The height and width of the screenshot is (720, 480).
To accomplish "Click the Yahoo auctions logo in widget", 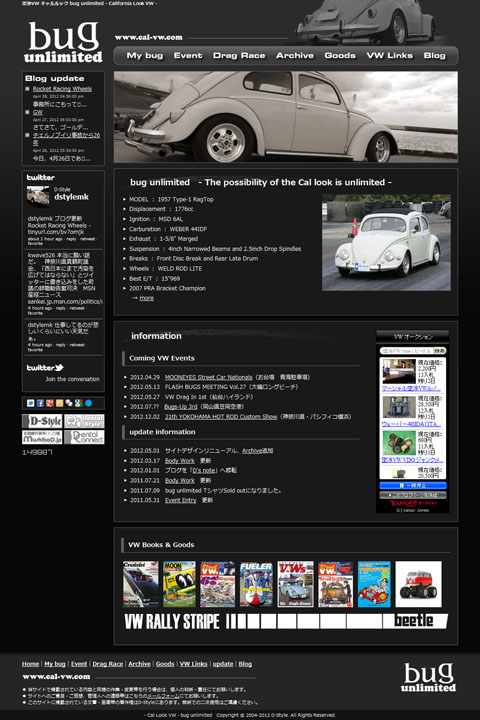I will click(413, 503).
